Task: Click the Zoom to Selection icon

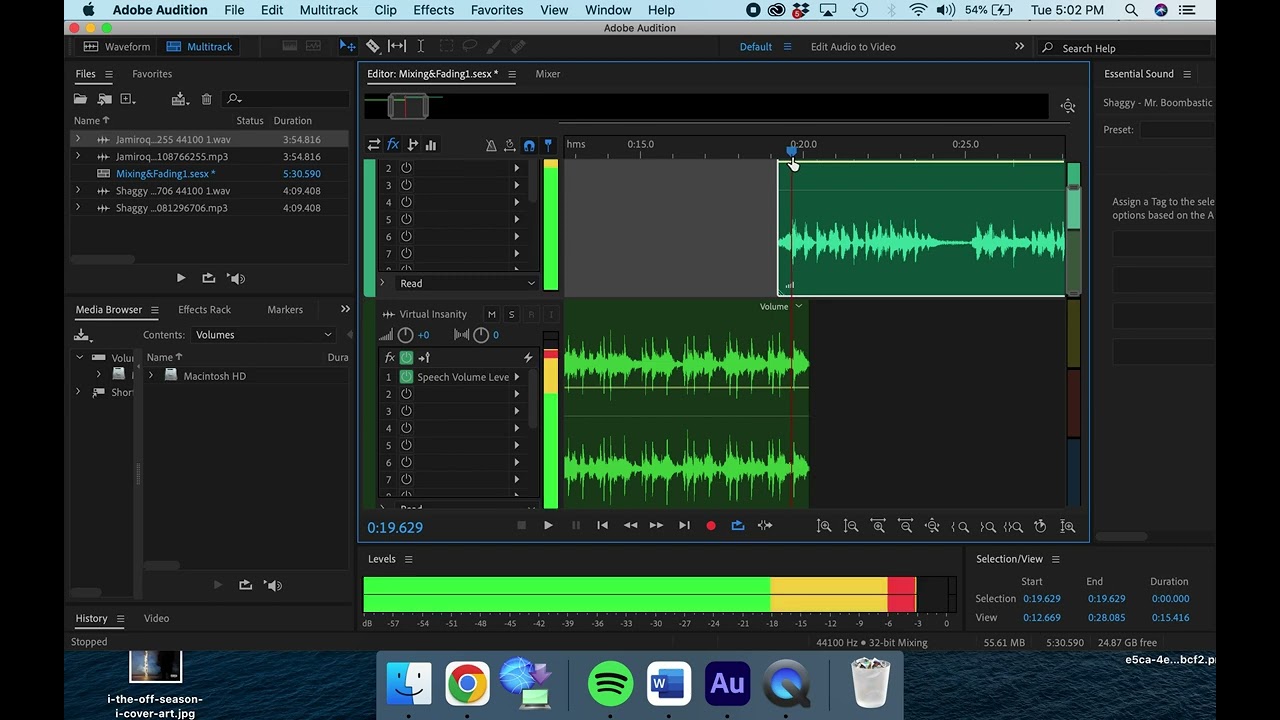Action: [1013, 526]
